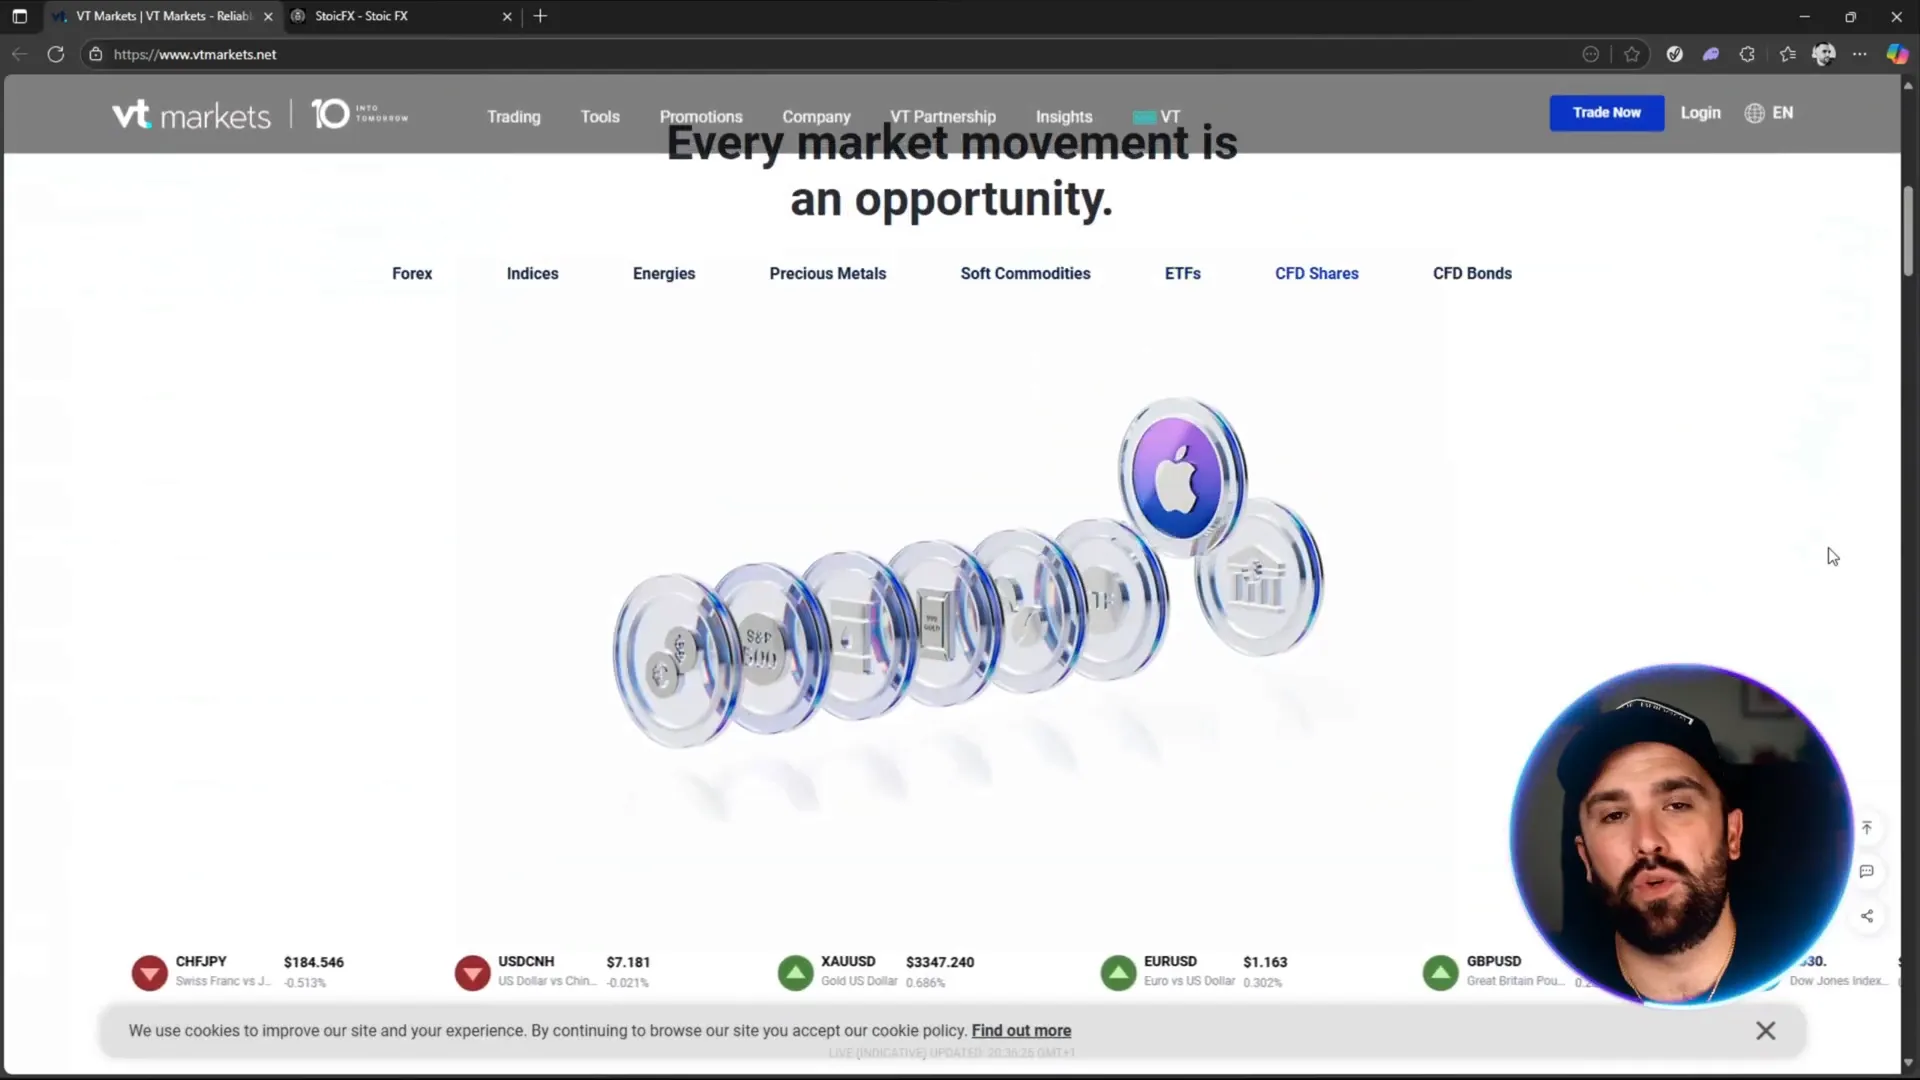
Task: Open the browser Extensions puzzle icon
Action: 1747,54
